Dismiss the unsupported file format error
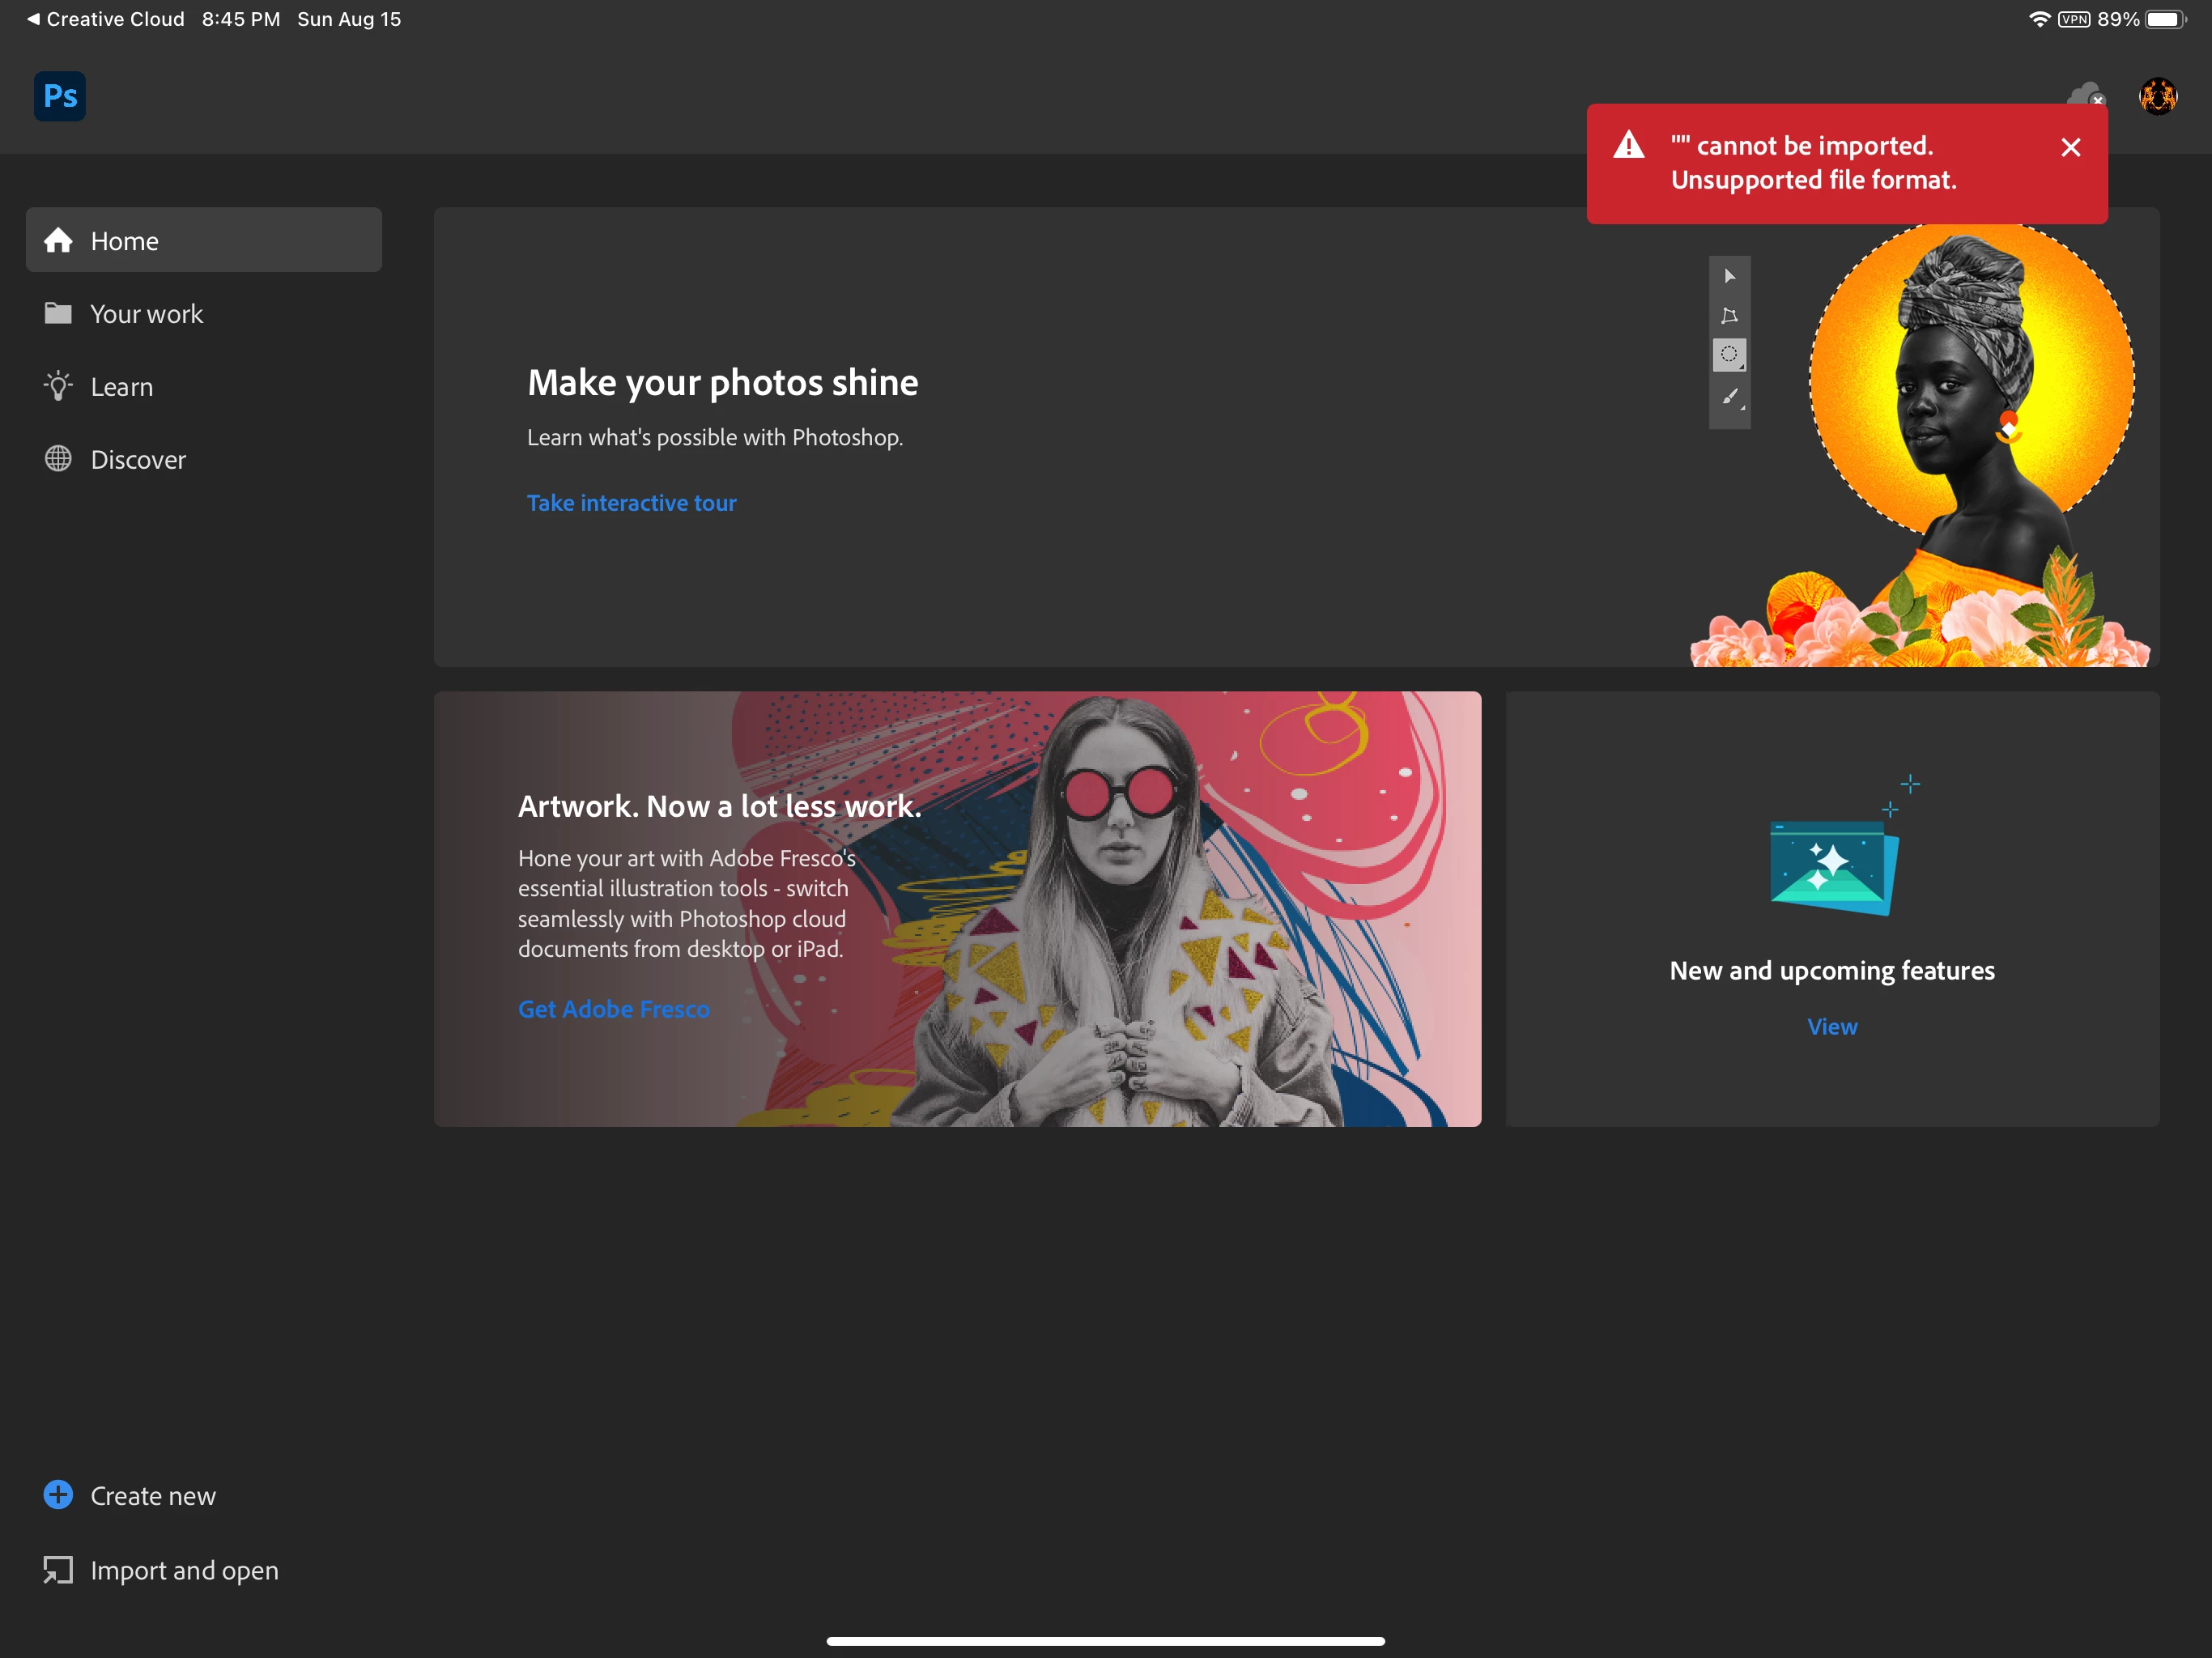Viewport: 2212px width, 1658px height. [x=2071, y=148]
